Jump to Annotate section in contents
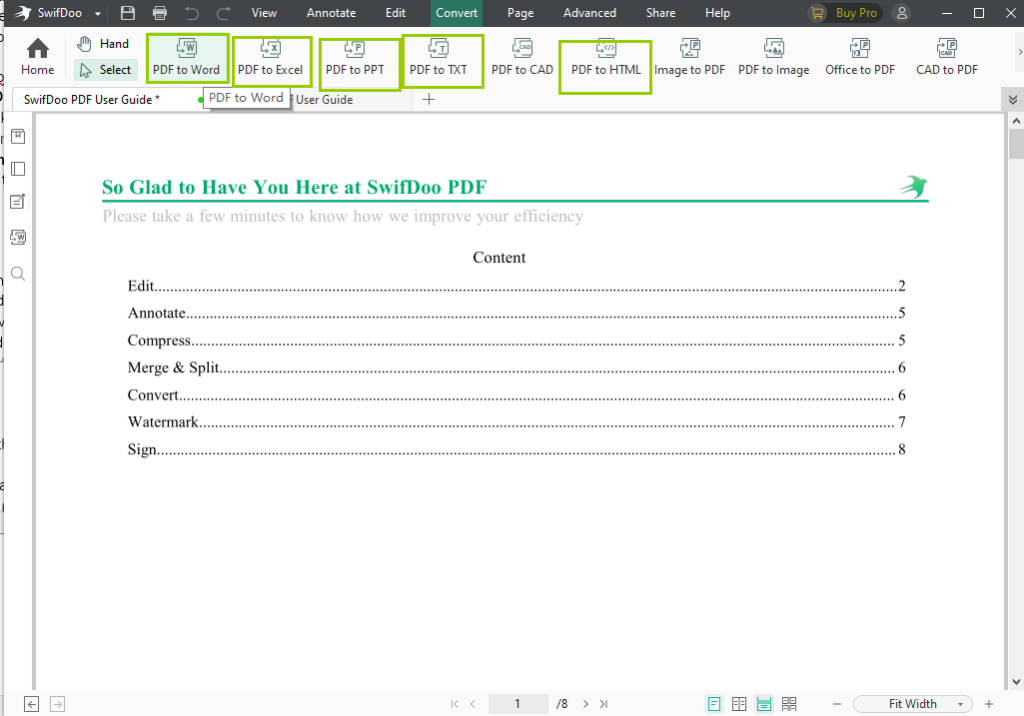 (516, 313)
